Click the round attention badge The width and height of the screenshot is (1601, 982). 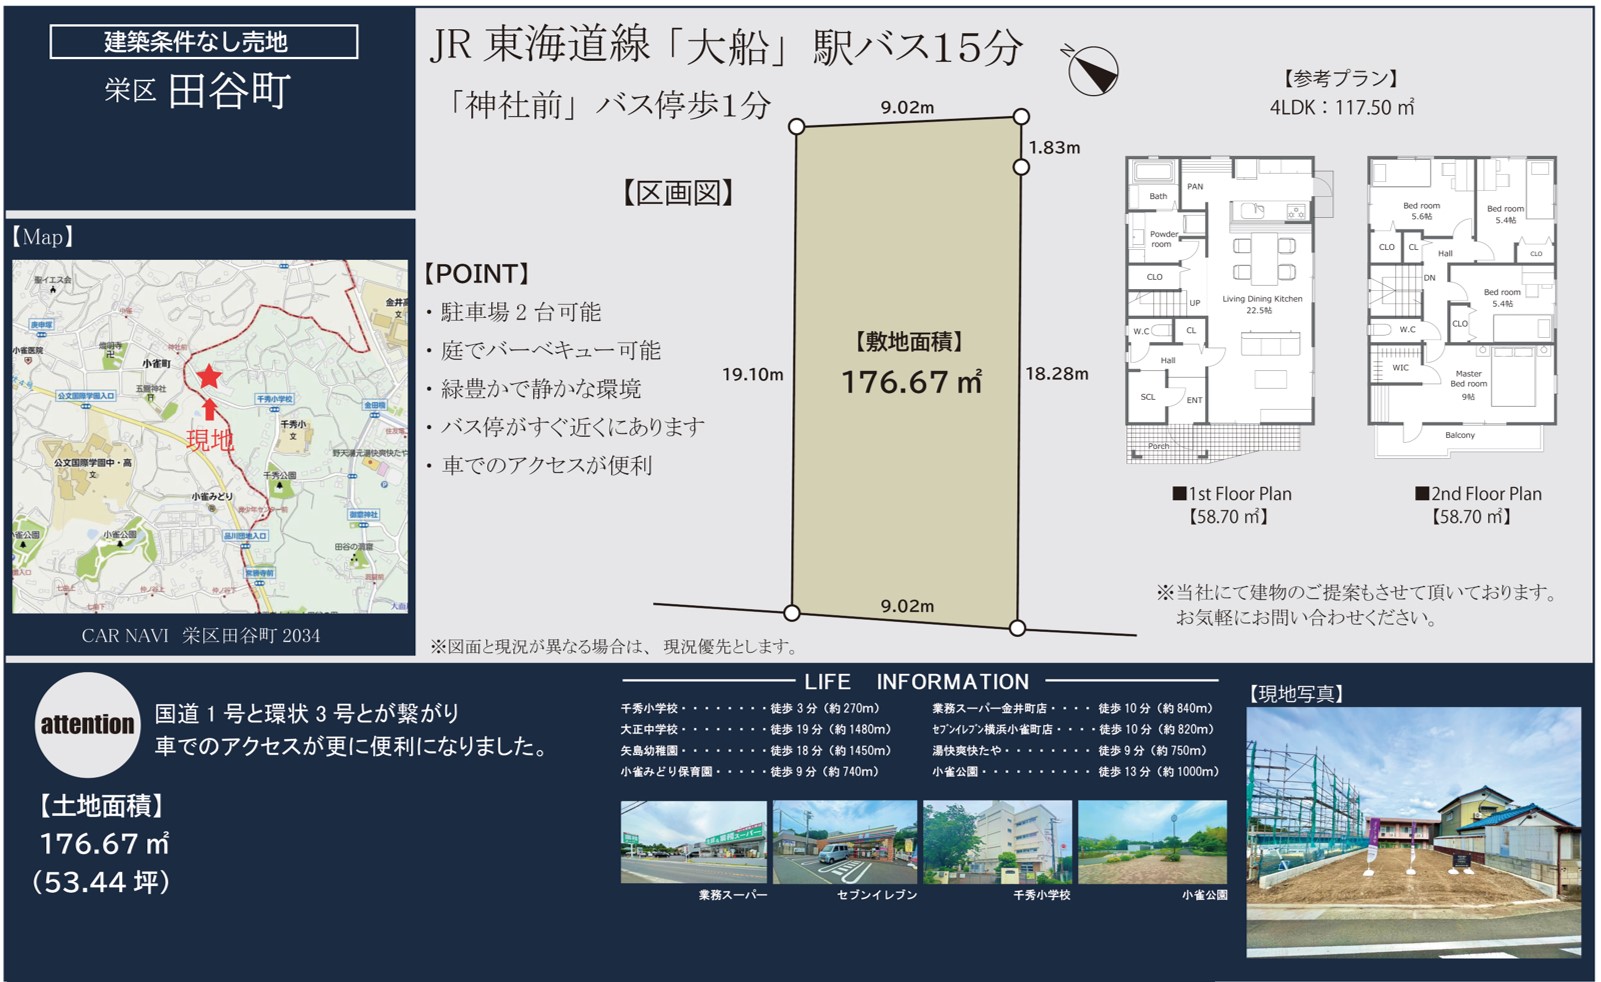[x=87, y=725]
